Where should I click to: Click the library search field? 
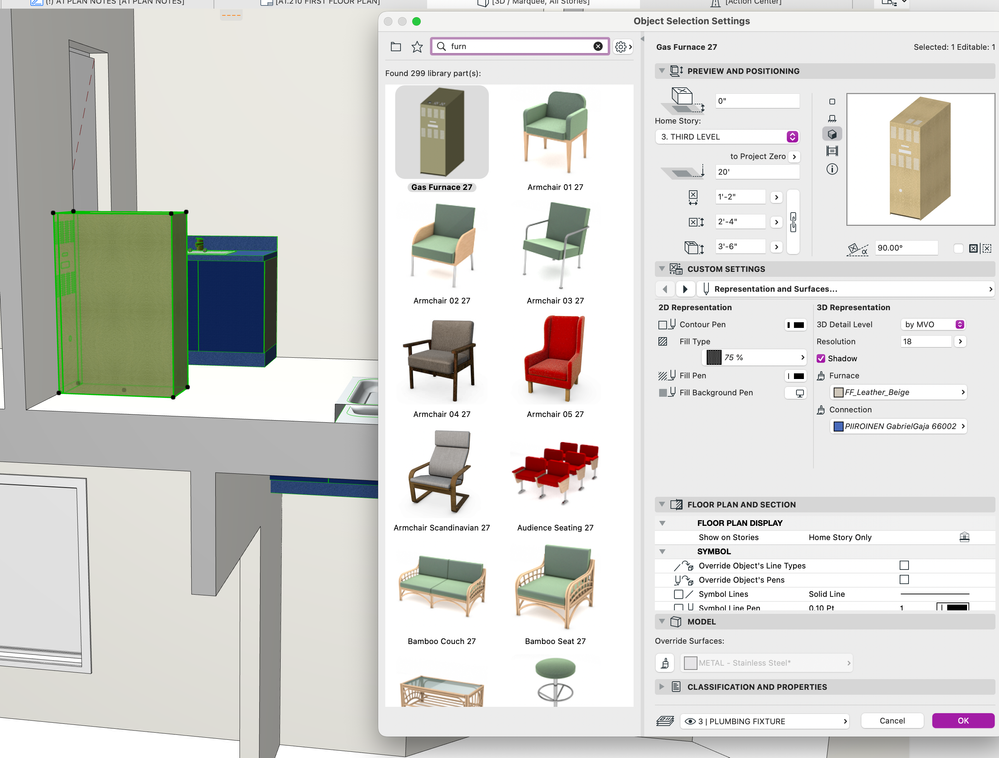(519, 46)
